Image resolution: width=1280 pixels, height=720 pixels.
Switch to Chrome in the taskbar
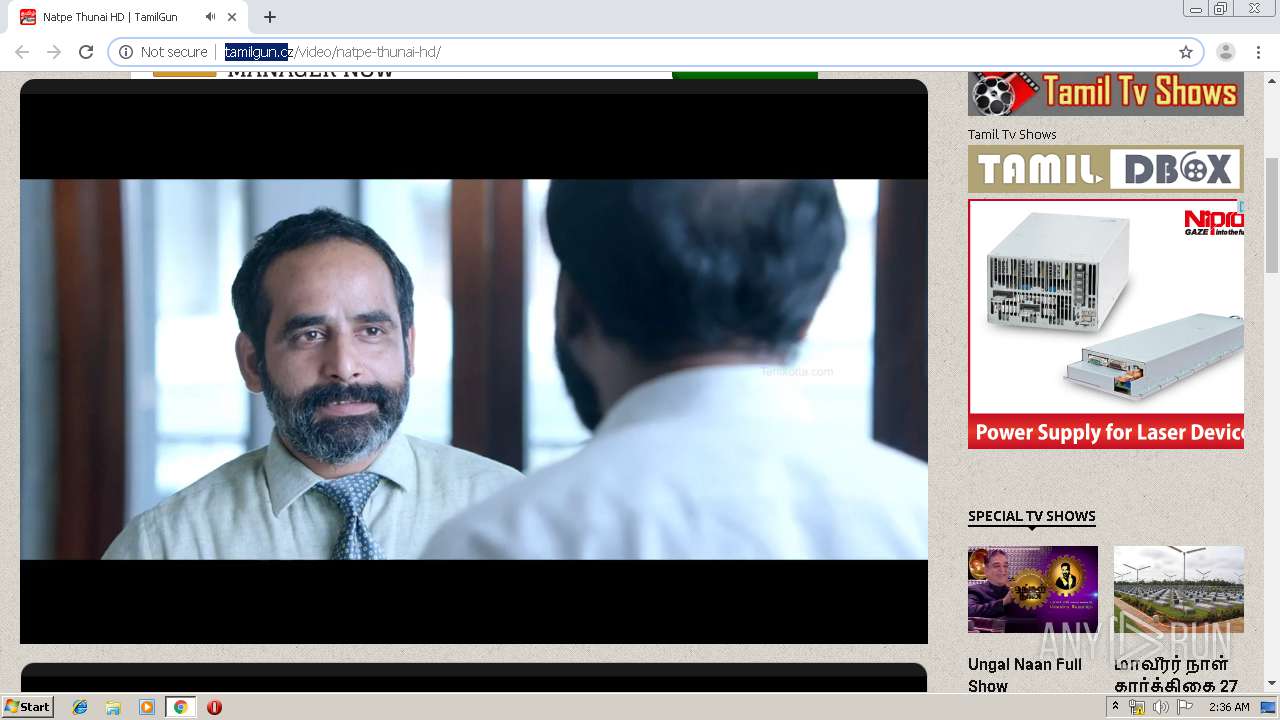click(x=180, y=707)
